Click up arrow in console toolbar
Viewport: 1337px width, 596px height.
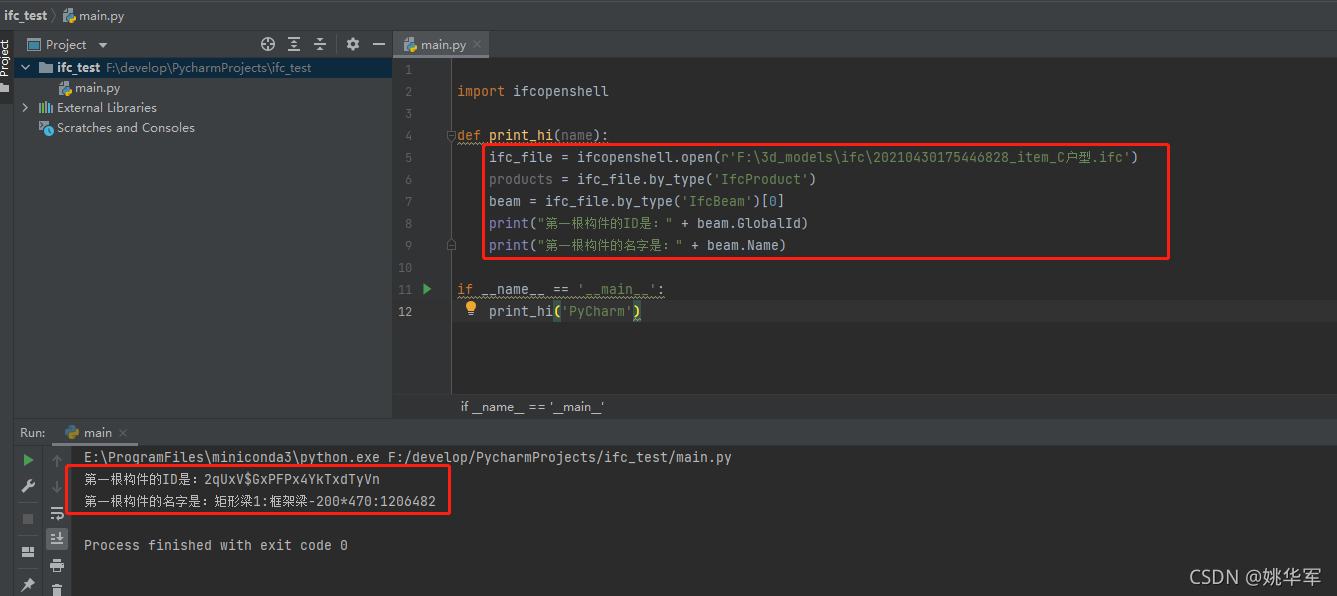pyautogui.click(x=57, y=460)
